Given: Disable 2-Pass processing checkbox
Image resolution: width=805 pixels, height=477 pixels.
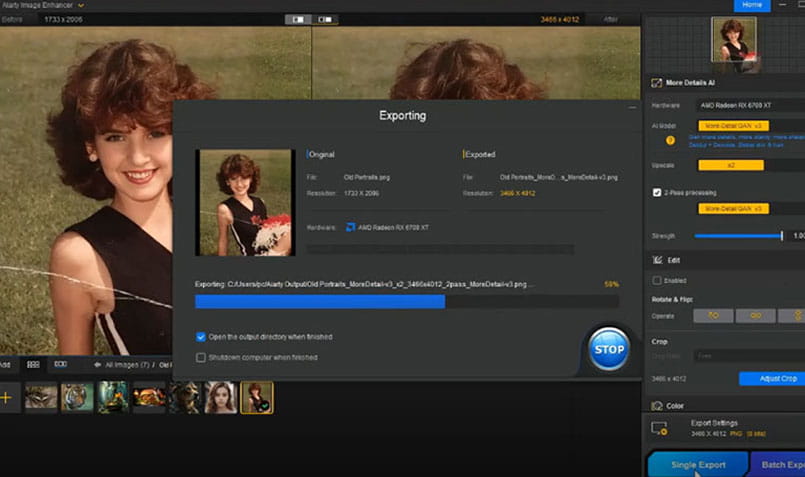Looking at the screenshot, I should point(657,192).
